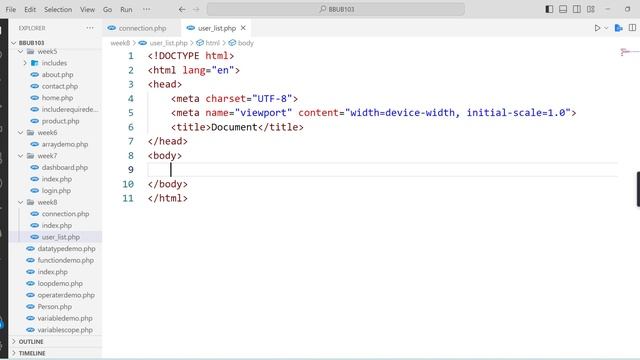Open the Go menu
Screen dimensions: 640x360
point(107,9)
